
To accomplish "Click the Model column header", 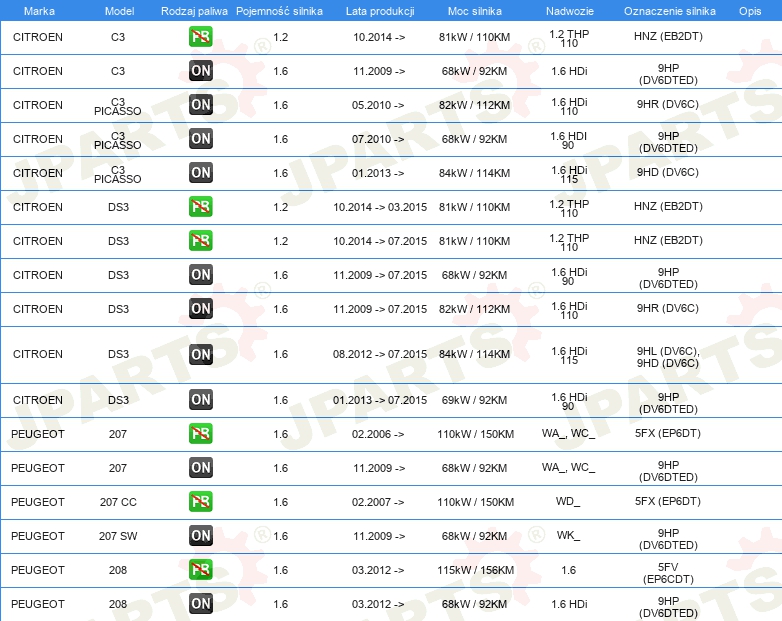I will point(119,11).
